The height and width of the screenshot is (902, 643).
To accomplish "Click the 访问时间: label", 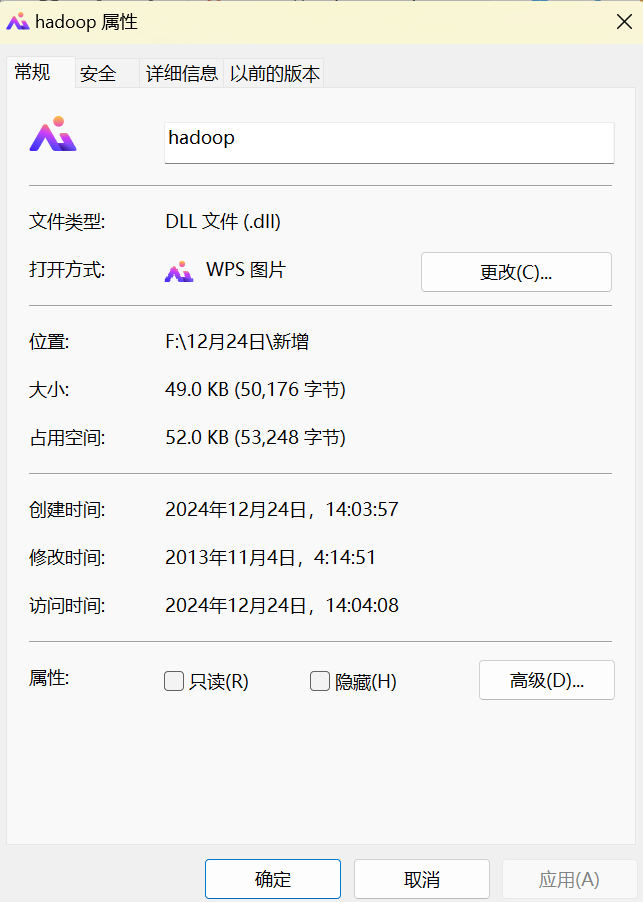I will 67,606.
